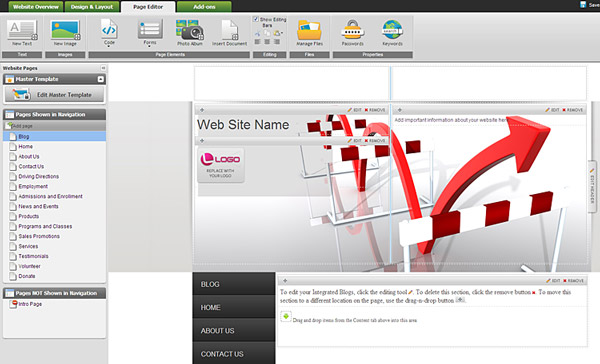
Task: Click the paste icon in Editing
Action: (276, 33)
